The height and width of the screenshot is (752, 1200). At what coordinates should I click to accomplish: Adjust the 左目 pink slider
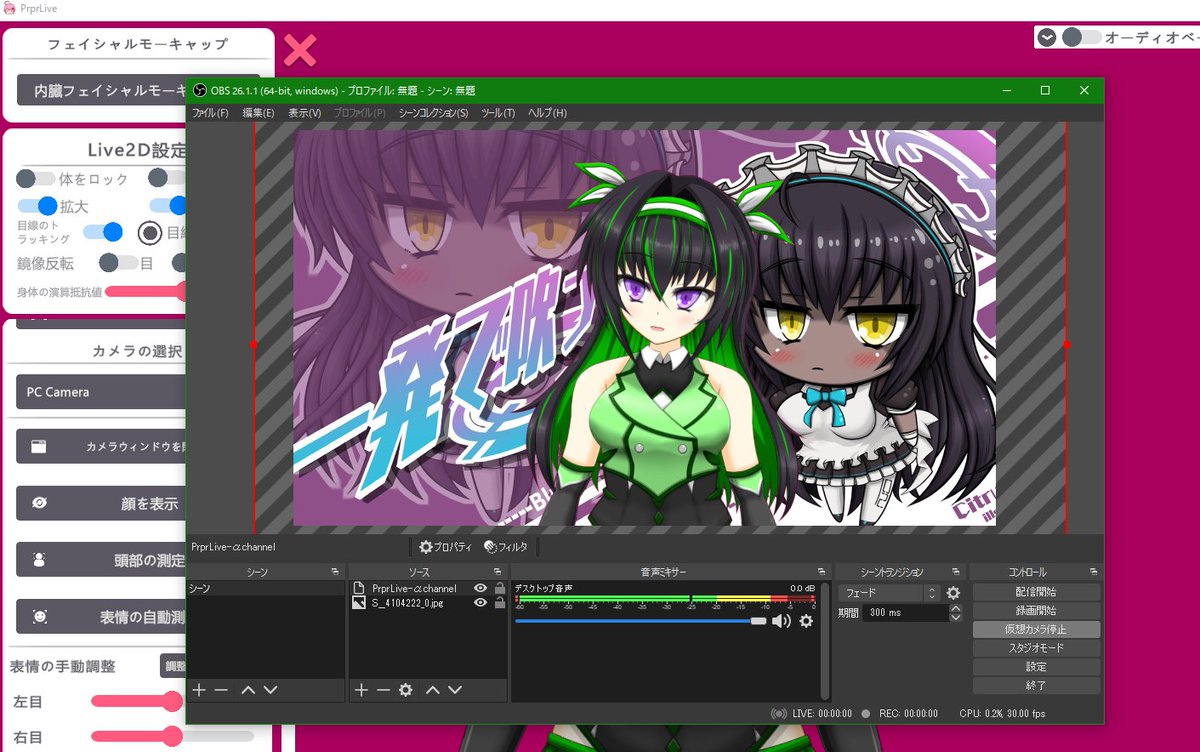click(138, 701)
